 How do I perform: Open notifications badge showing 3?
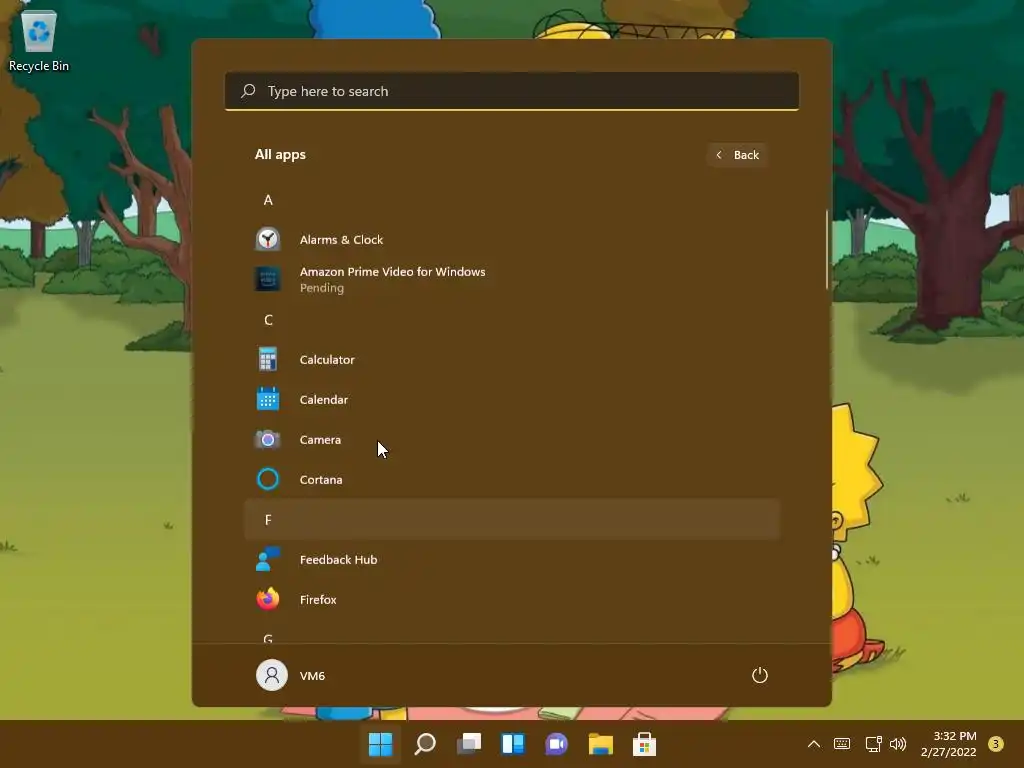(996, 744)
